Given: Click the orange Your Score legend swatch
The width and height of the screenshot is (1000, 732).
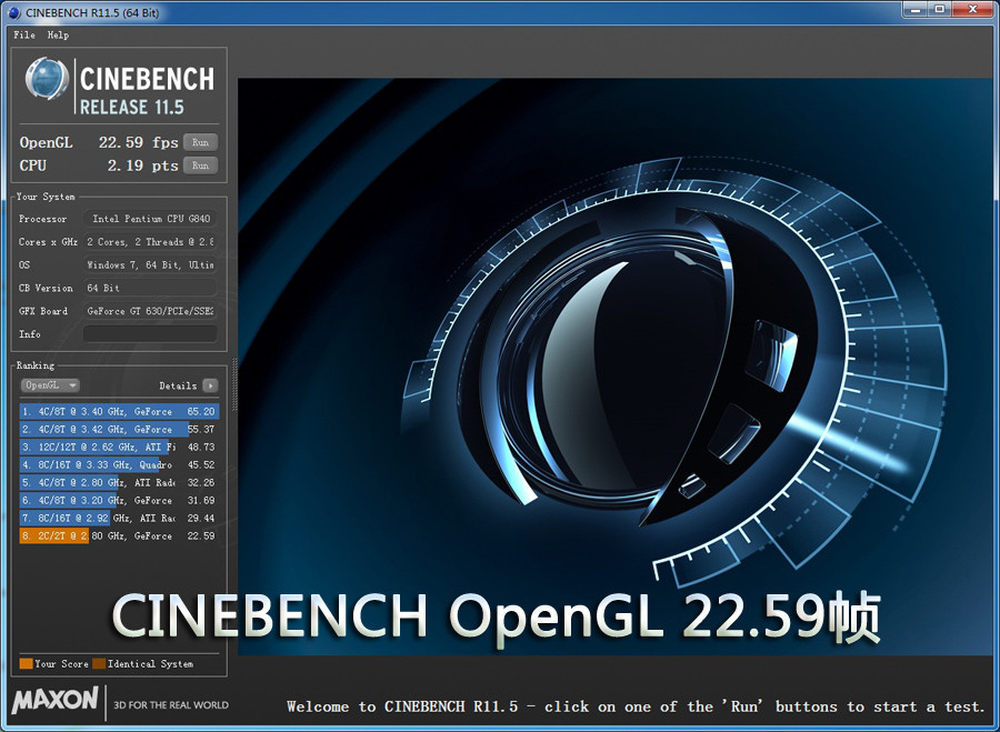Looking at the screenshot, I should click(26, 663).
